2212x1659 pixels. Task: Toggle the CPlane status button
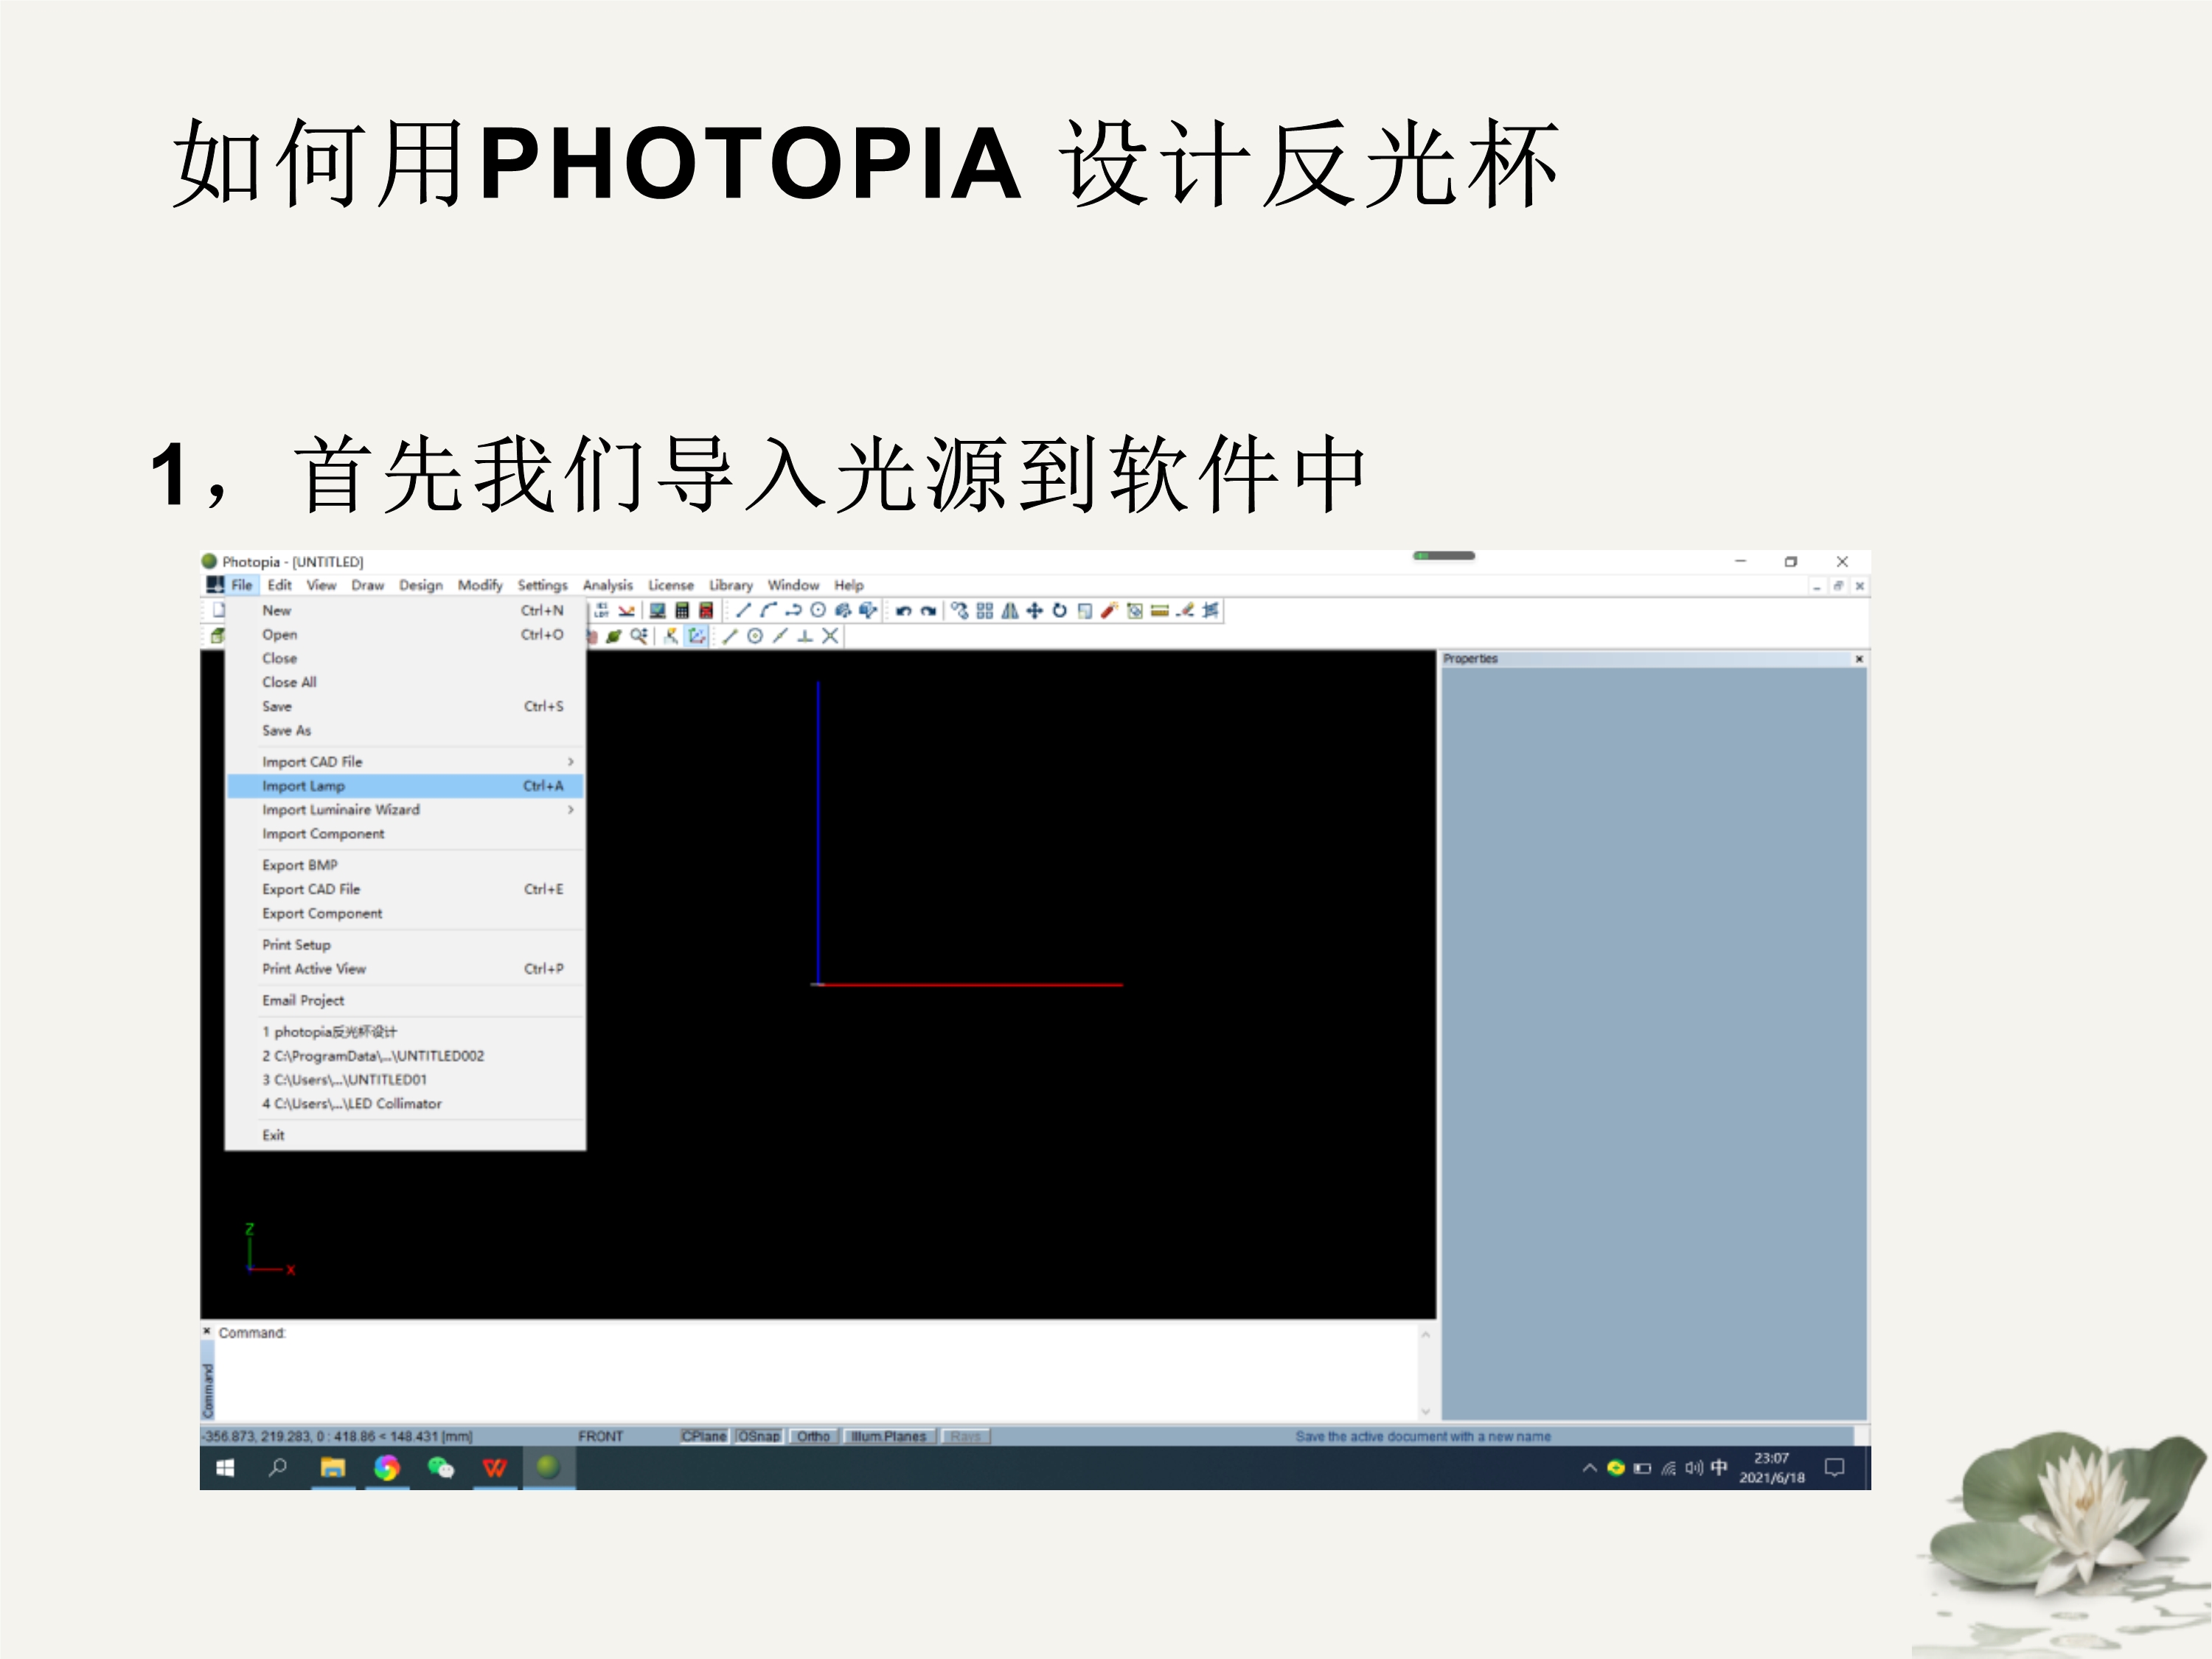click(704, 1436)
